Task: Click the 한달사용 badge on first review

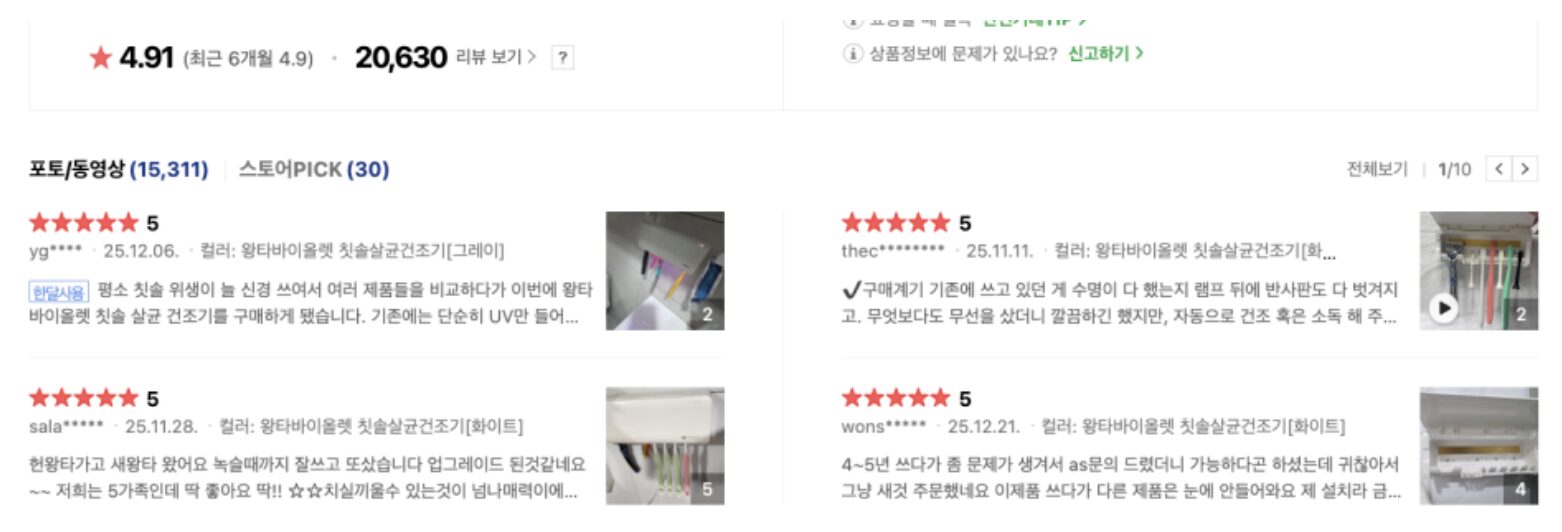Action: (x=58, y=291)
